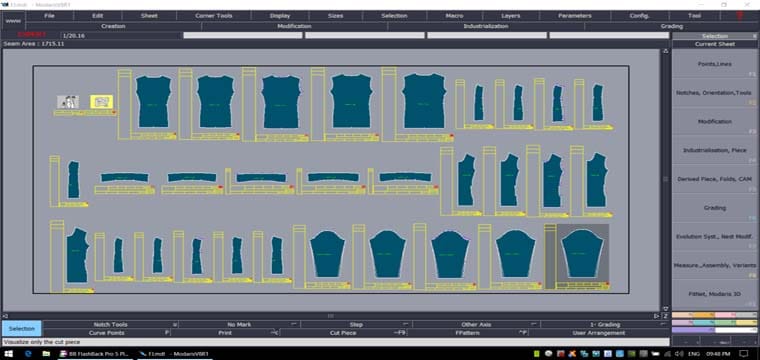The image size is (760, 360).
Task: Open the Parameters menu
Action: 574,16
